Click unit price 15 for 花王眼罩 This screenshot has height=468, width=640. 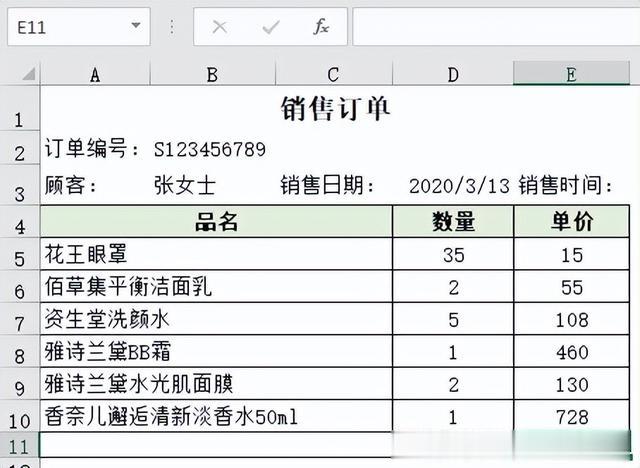pyautogui.click(x=571, y=254)
